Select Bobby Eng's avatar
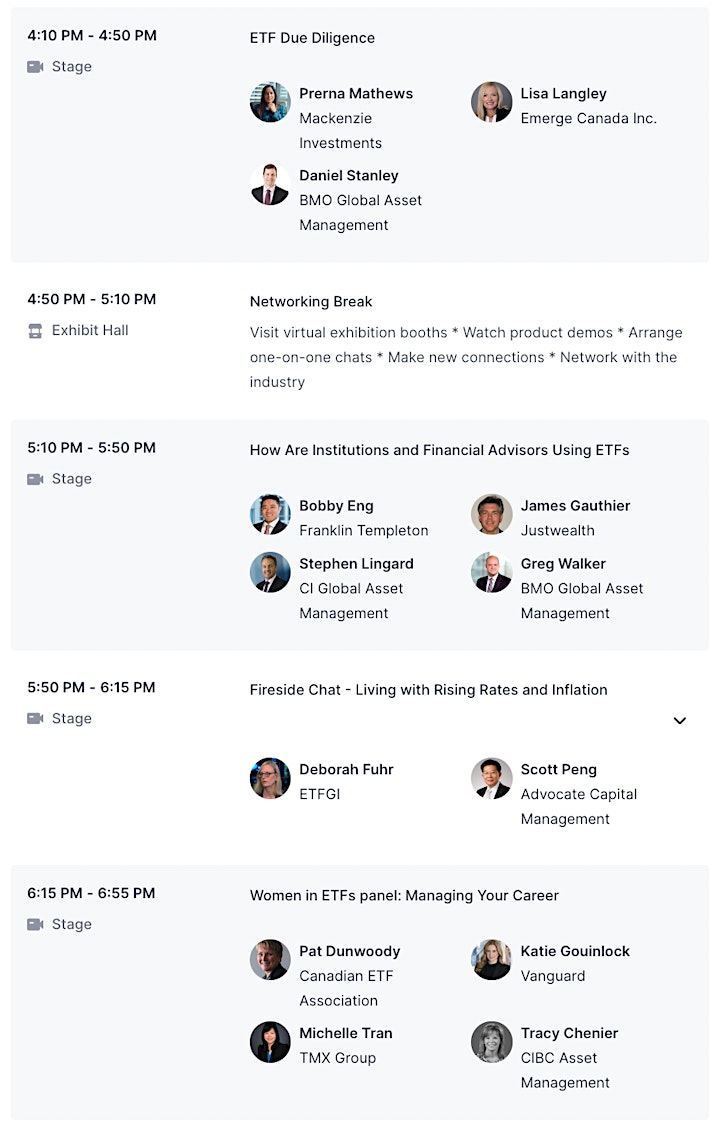This screenshot has height=1131, width=720. 270,514
